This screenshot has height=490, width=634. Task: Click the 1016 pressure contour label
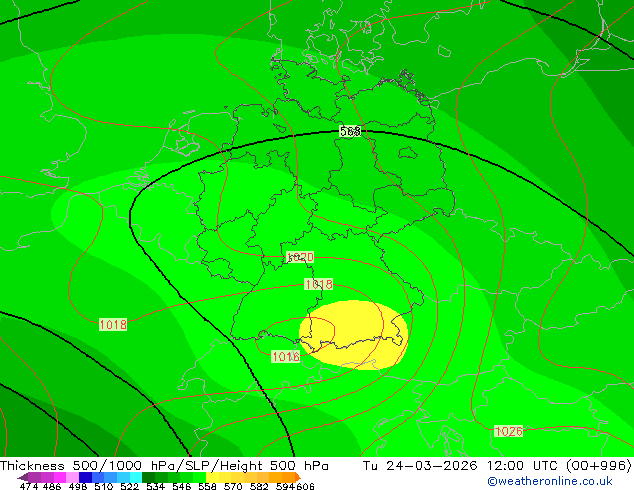(x=285, y=356)
